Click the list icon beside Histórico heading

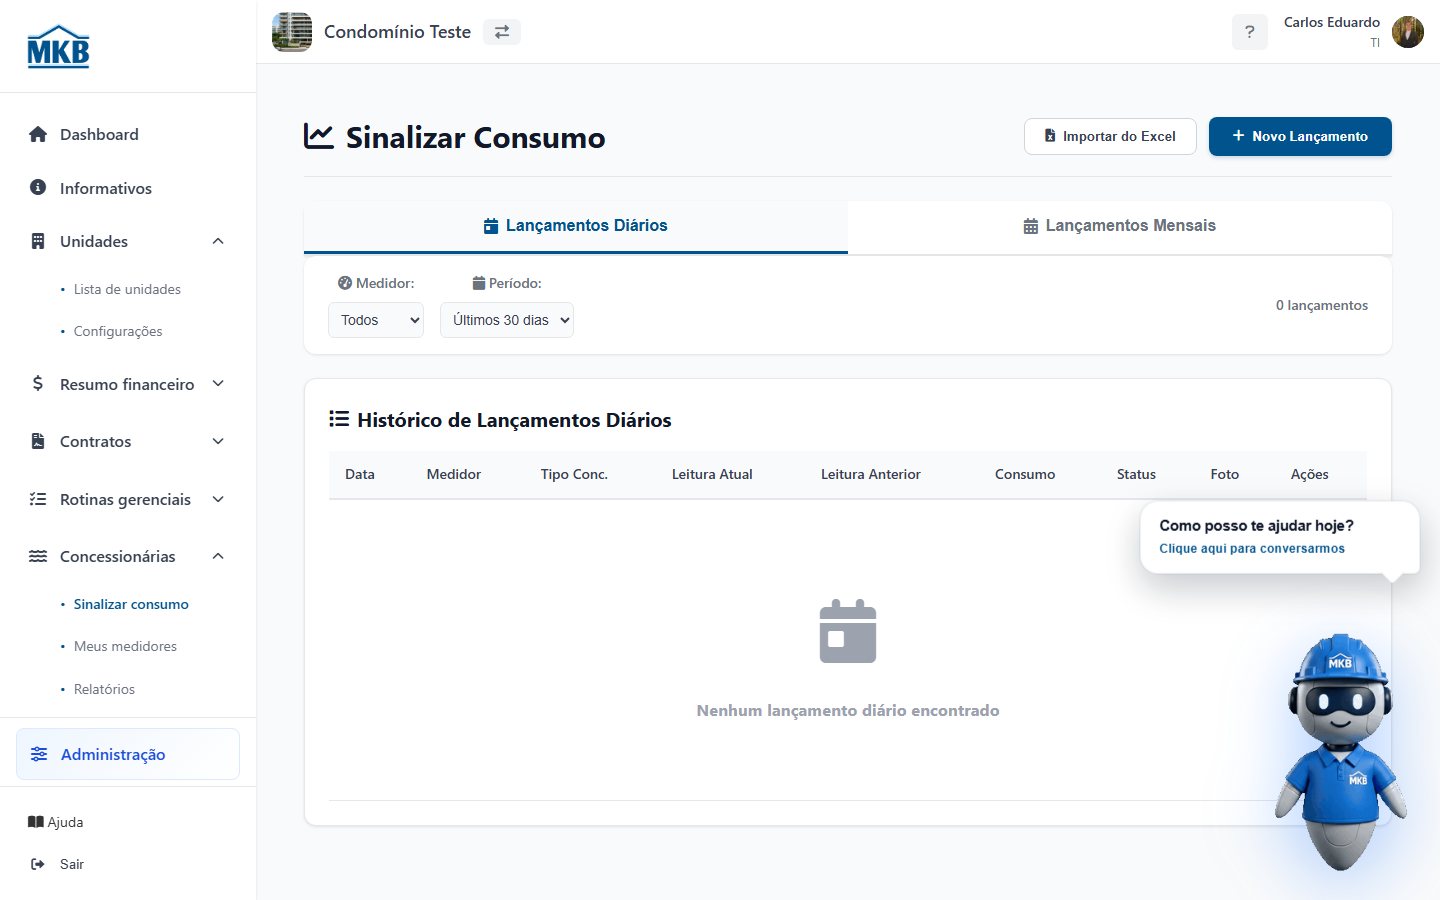(x=339, y=419)
